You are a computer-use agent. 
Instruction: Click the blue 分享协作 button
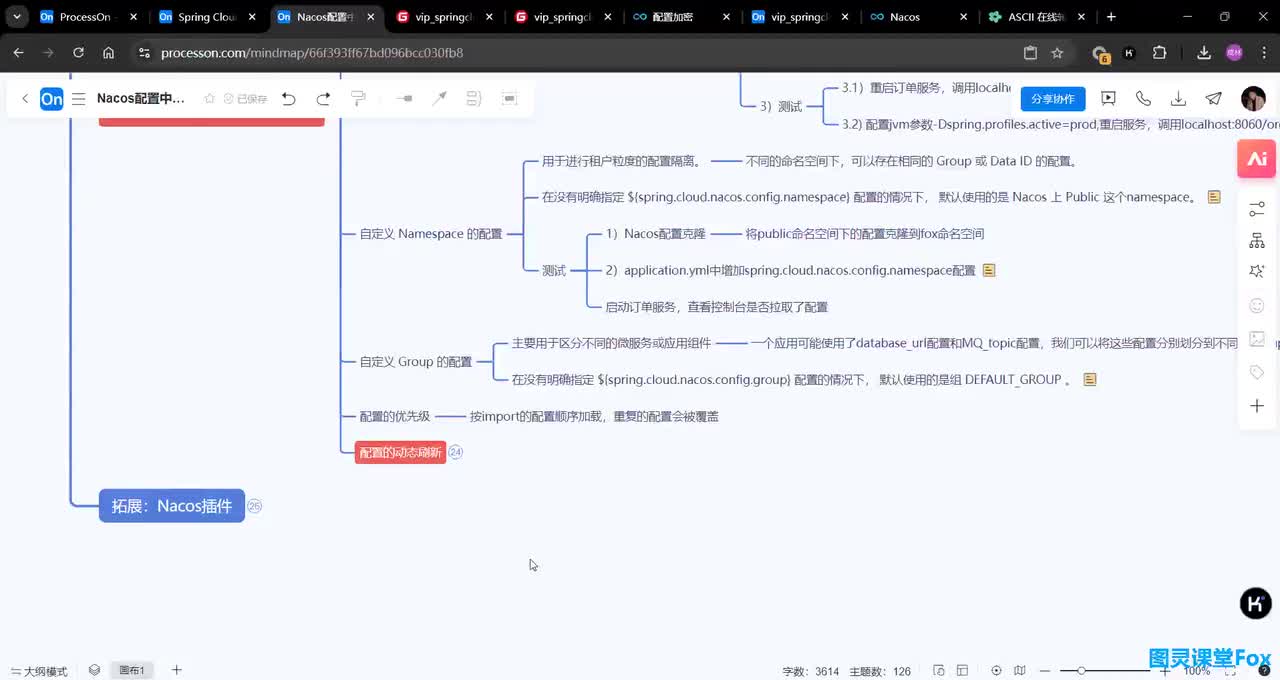click(x=1053, y=99)
